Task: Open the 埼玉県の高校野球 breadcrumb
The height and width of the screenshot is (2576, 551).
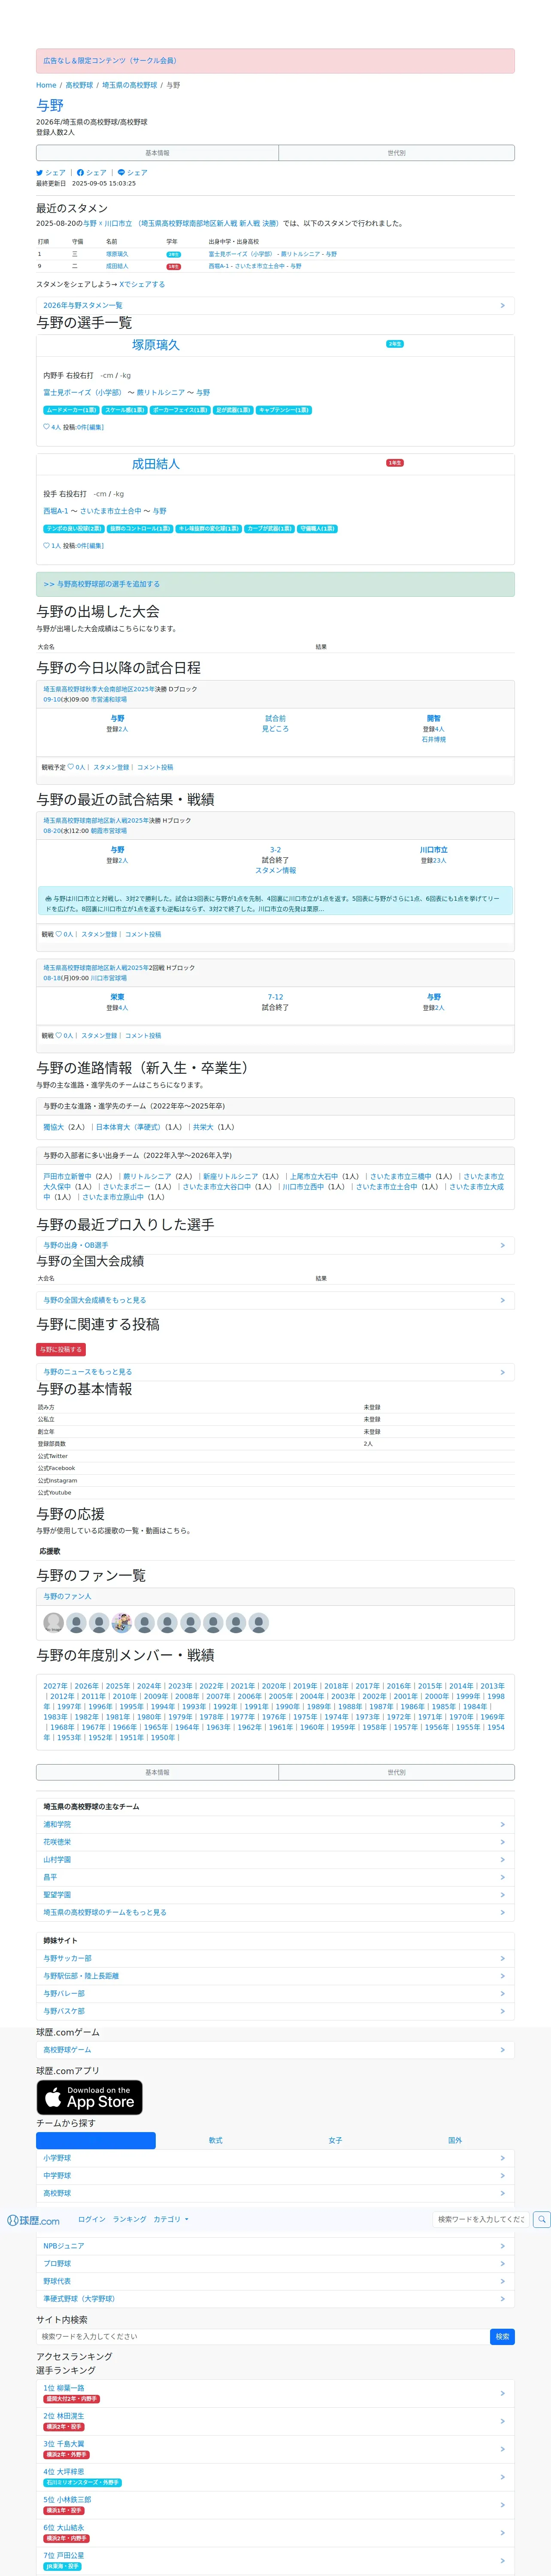Action: (x=130, y=86)
